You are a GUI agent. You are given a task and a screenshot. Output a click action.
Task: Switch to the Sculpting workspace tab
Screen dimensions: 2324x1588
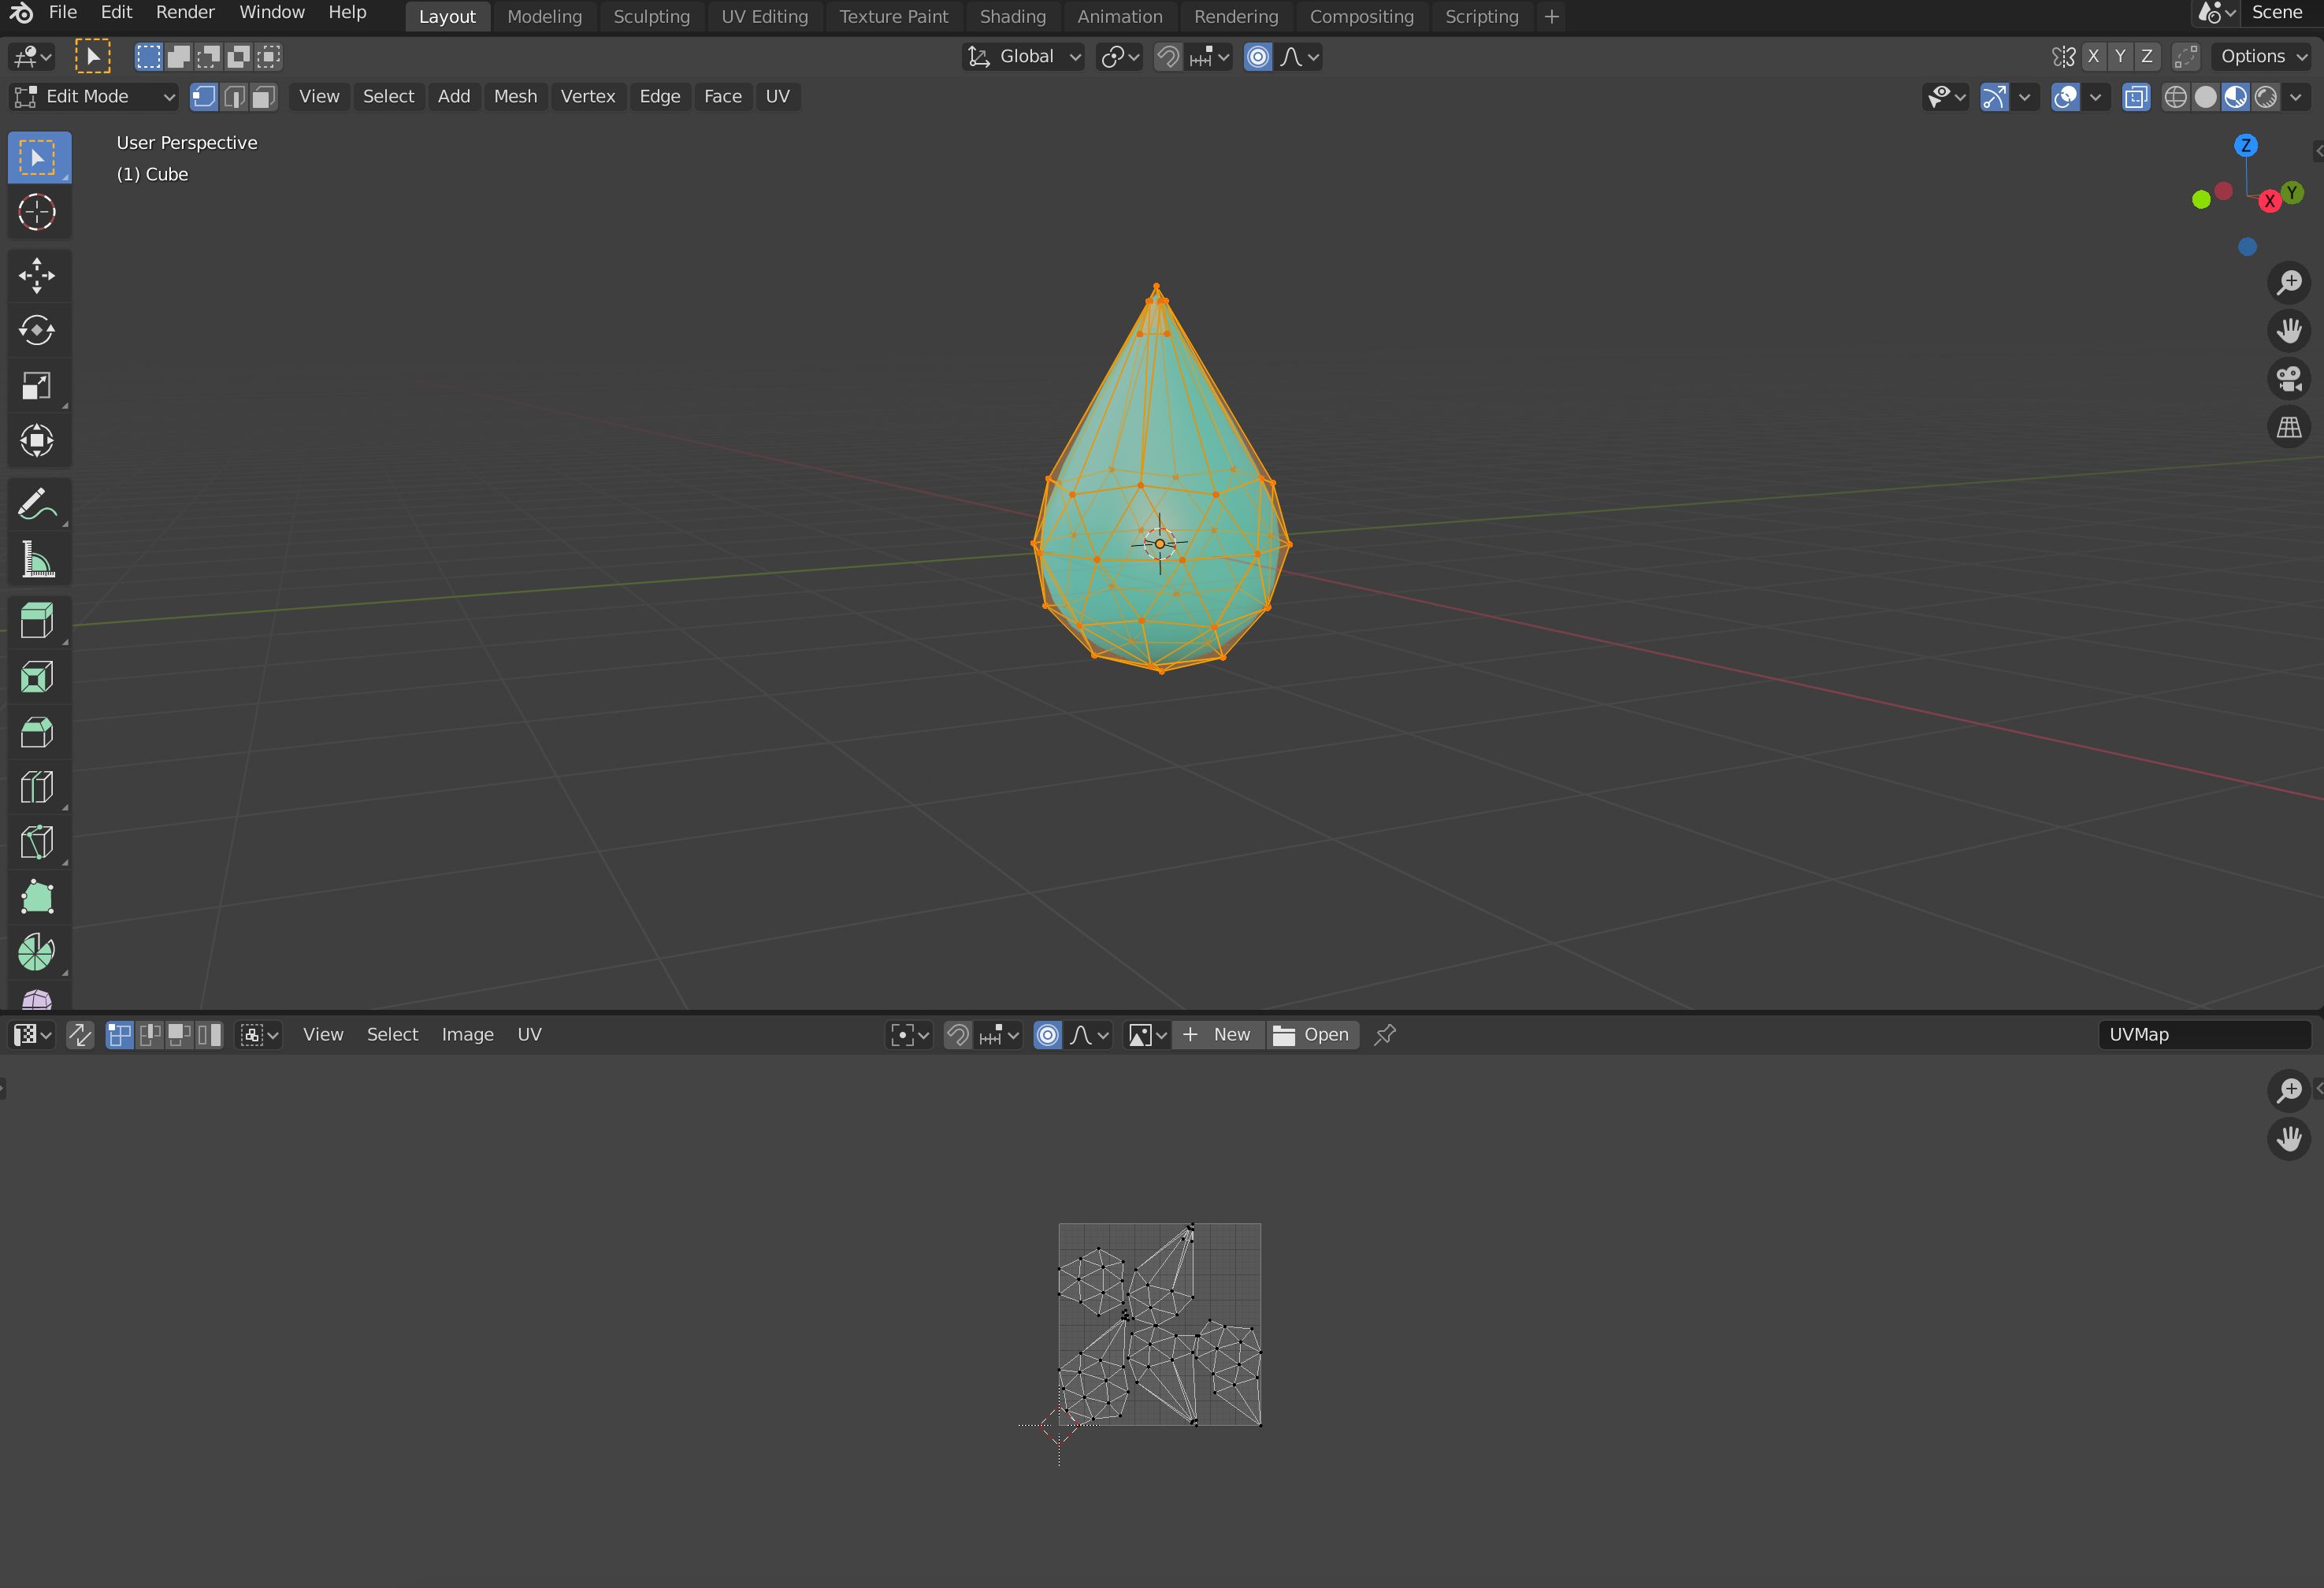click(x=651, y=16)
